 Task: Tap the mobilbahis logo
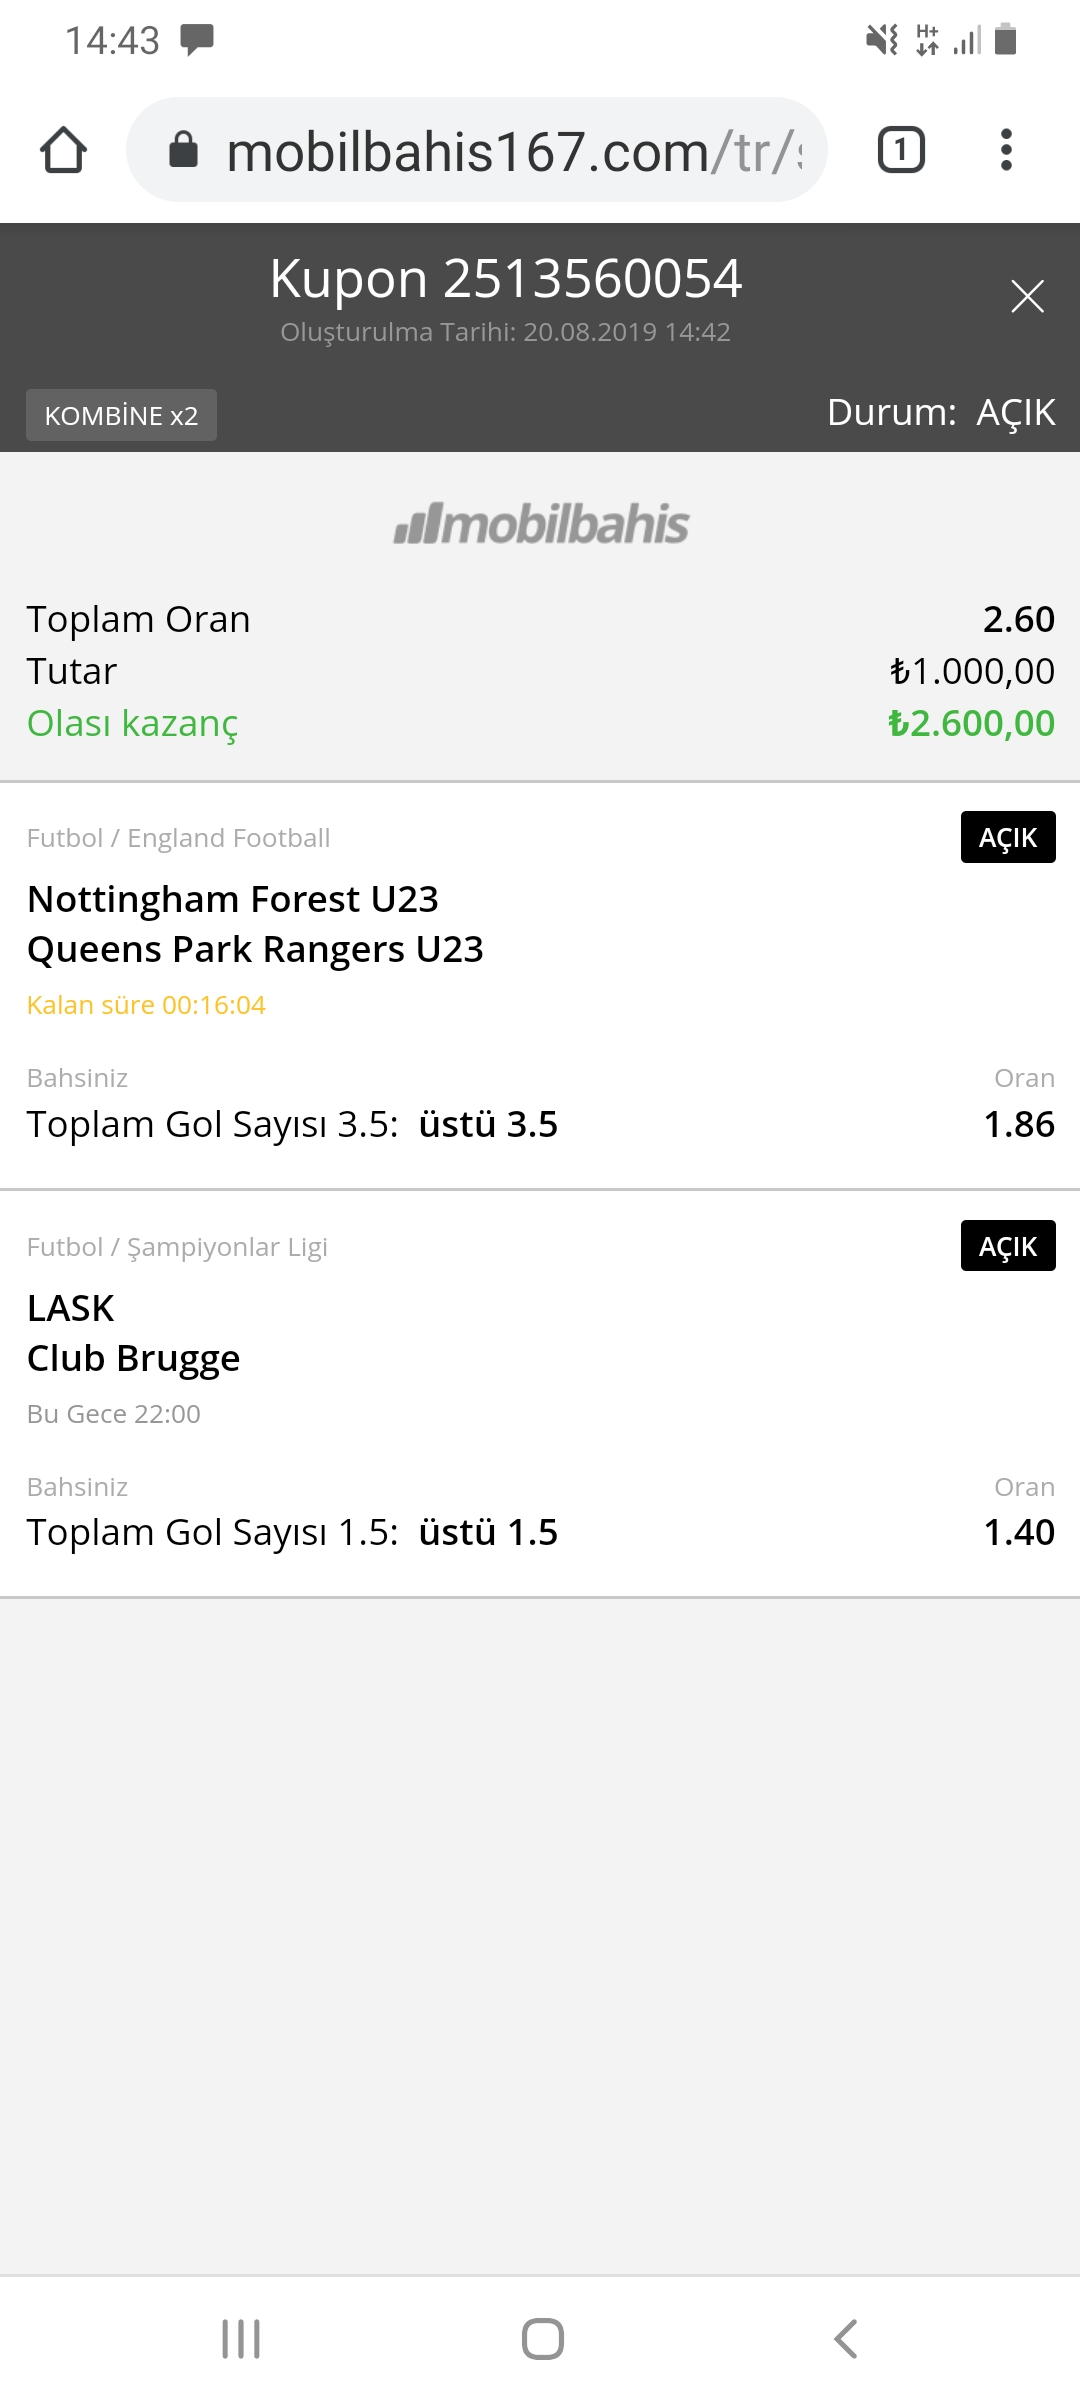tap(541, 524)
